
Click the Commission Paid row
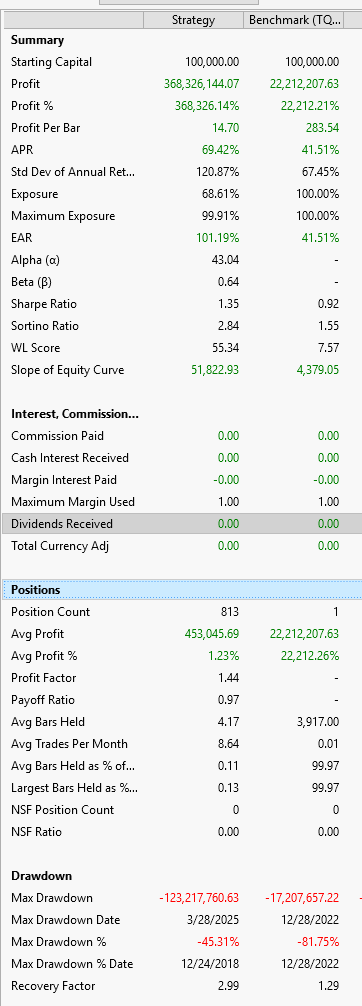tap(182, 436)
